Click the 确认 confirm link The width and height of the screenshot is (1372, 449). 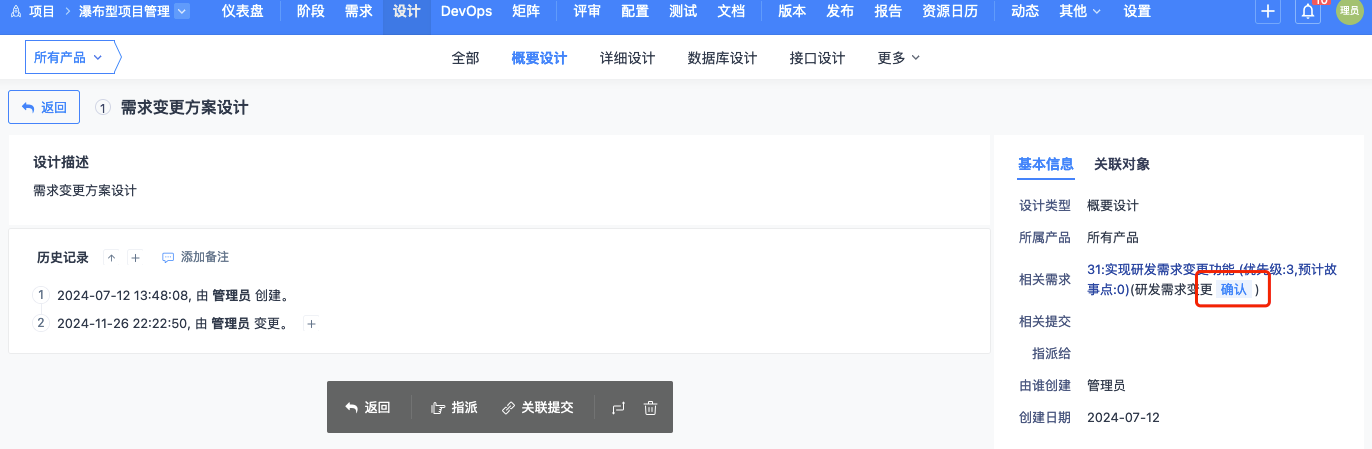pyautogui.click(x=1234, y=289)
